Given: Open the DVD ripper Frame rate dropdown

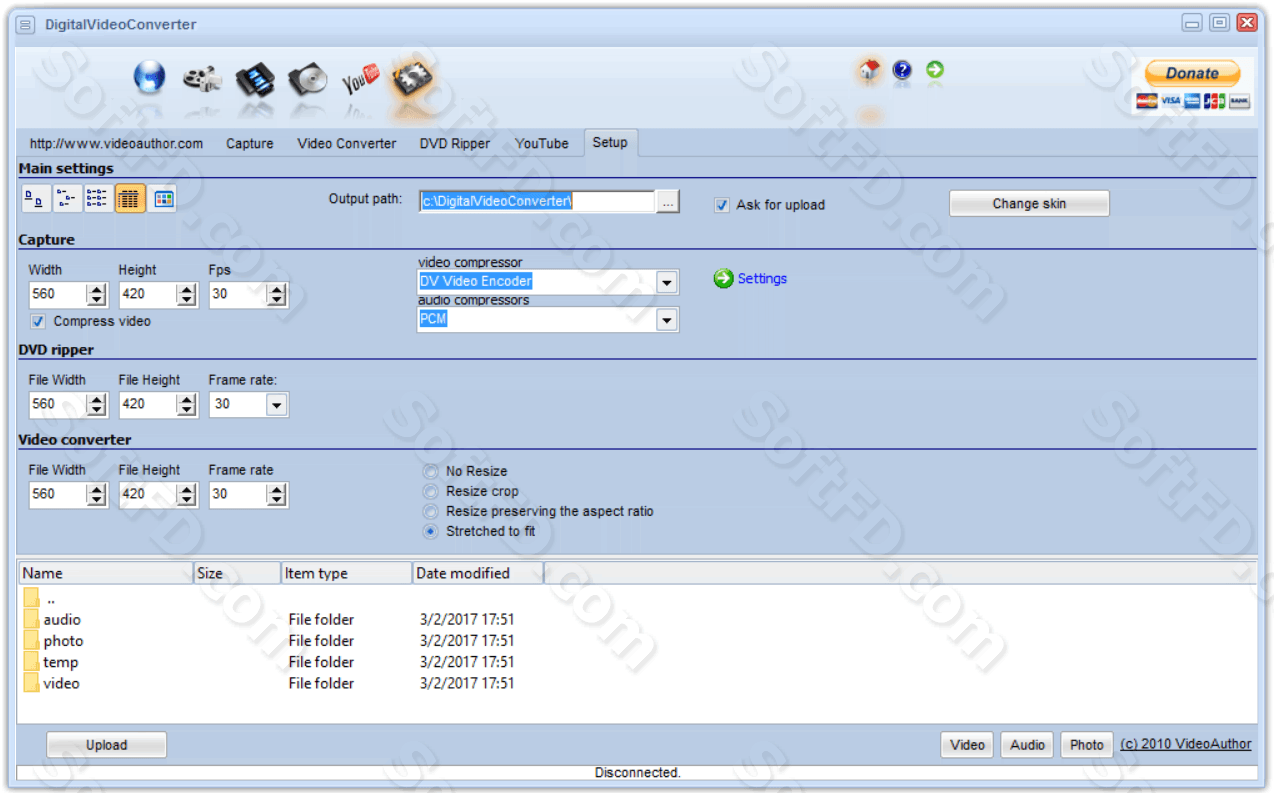Looking at the screenshot, I should (277, 404).
